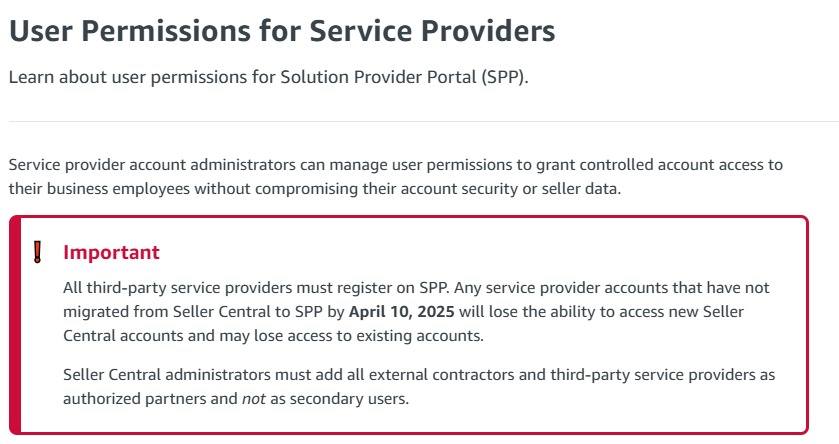The height and width of the screenshot is (444, 839).
Task: Click the word "Providers" in page title
Action: coord(487,30)
